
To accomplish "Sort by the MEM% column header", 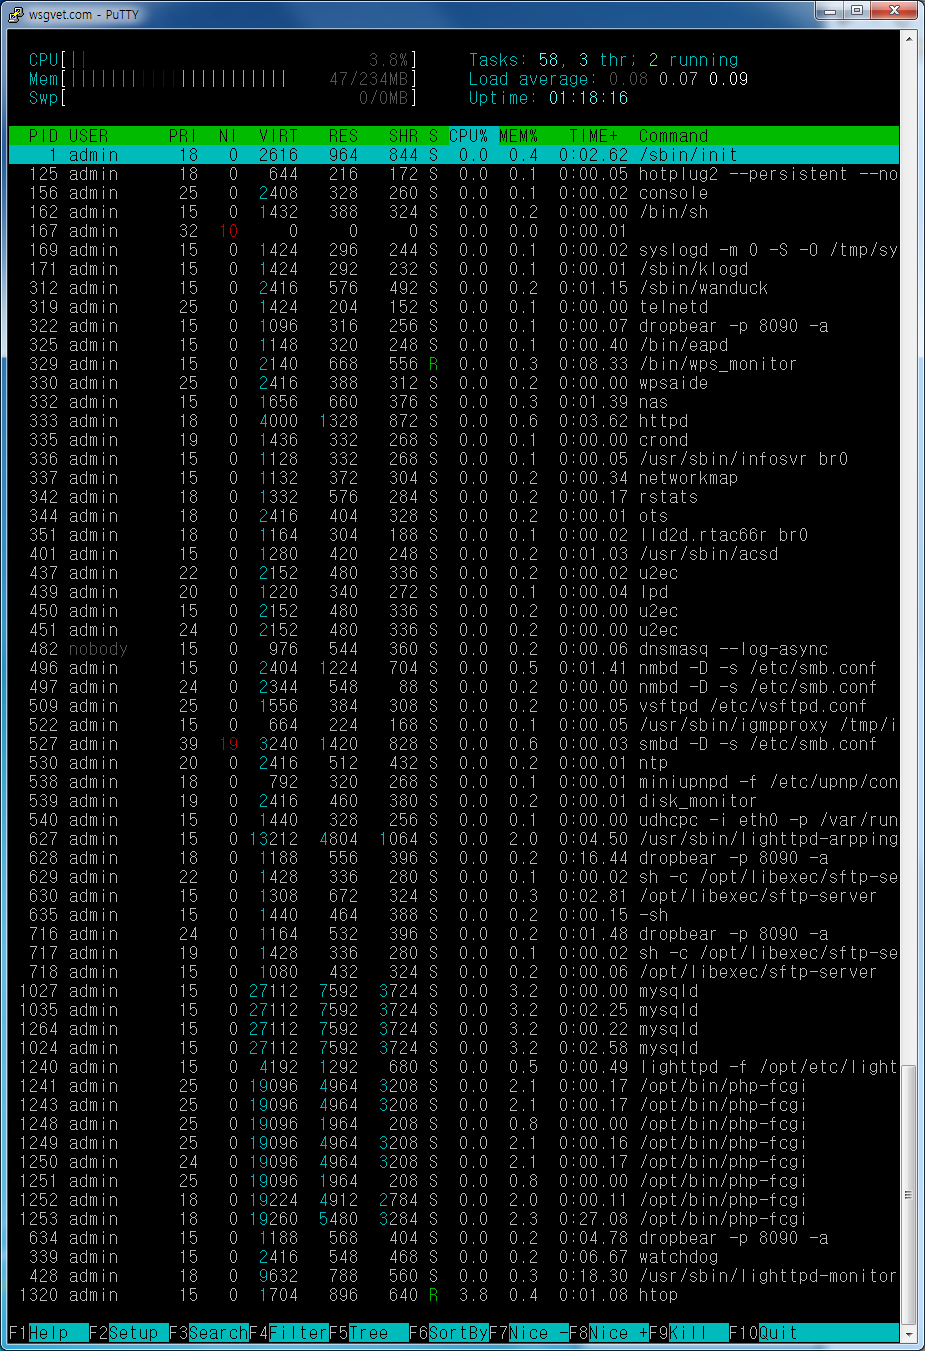I will 518,136.
